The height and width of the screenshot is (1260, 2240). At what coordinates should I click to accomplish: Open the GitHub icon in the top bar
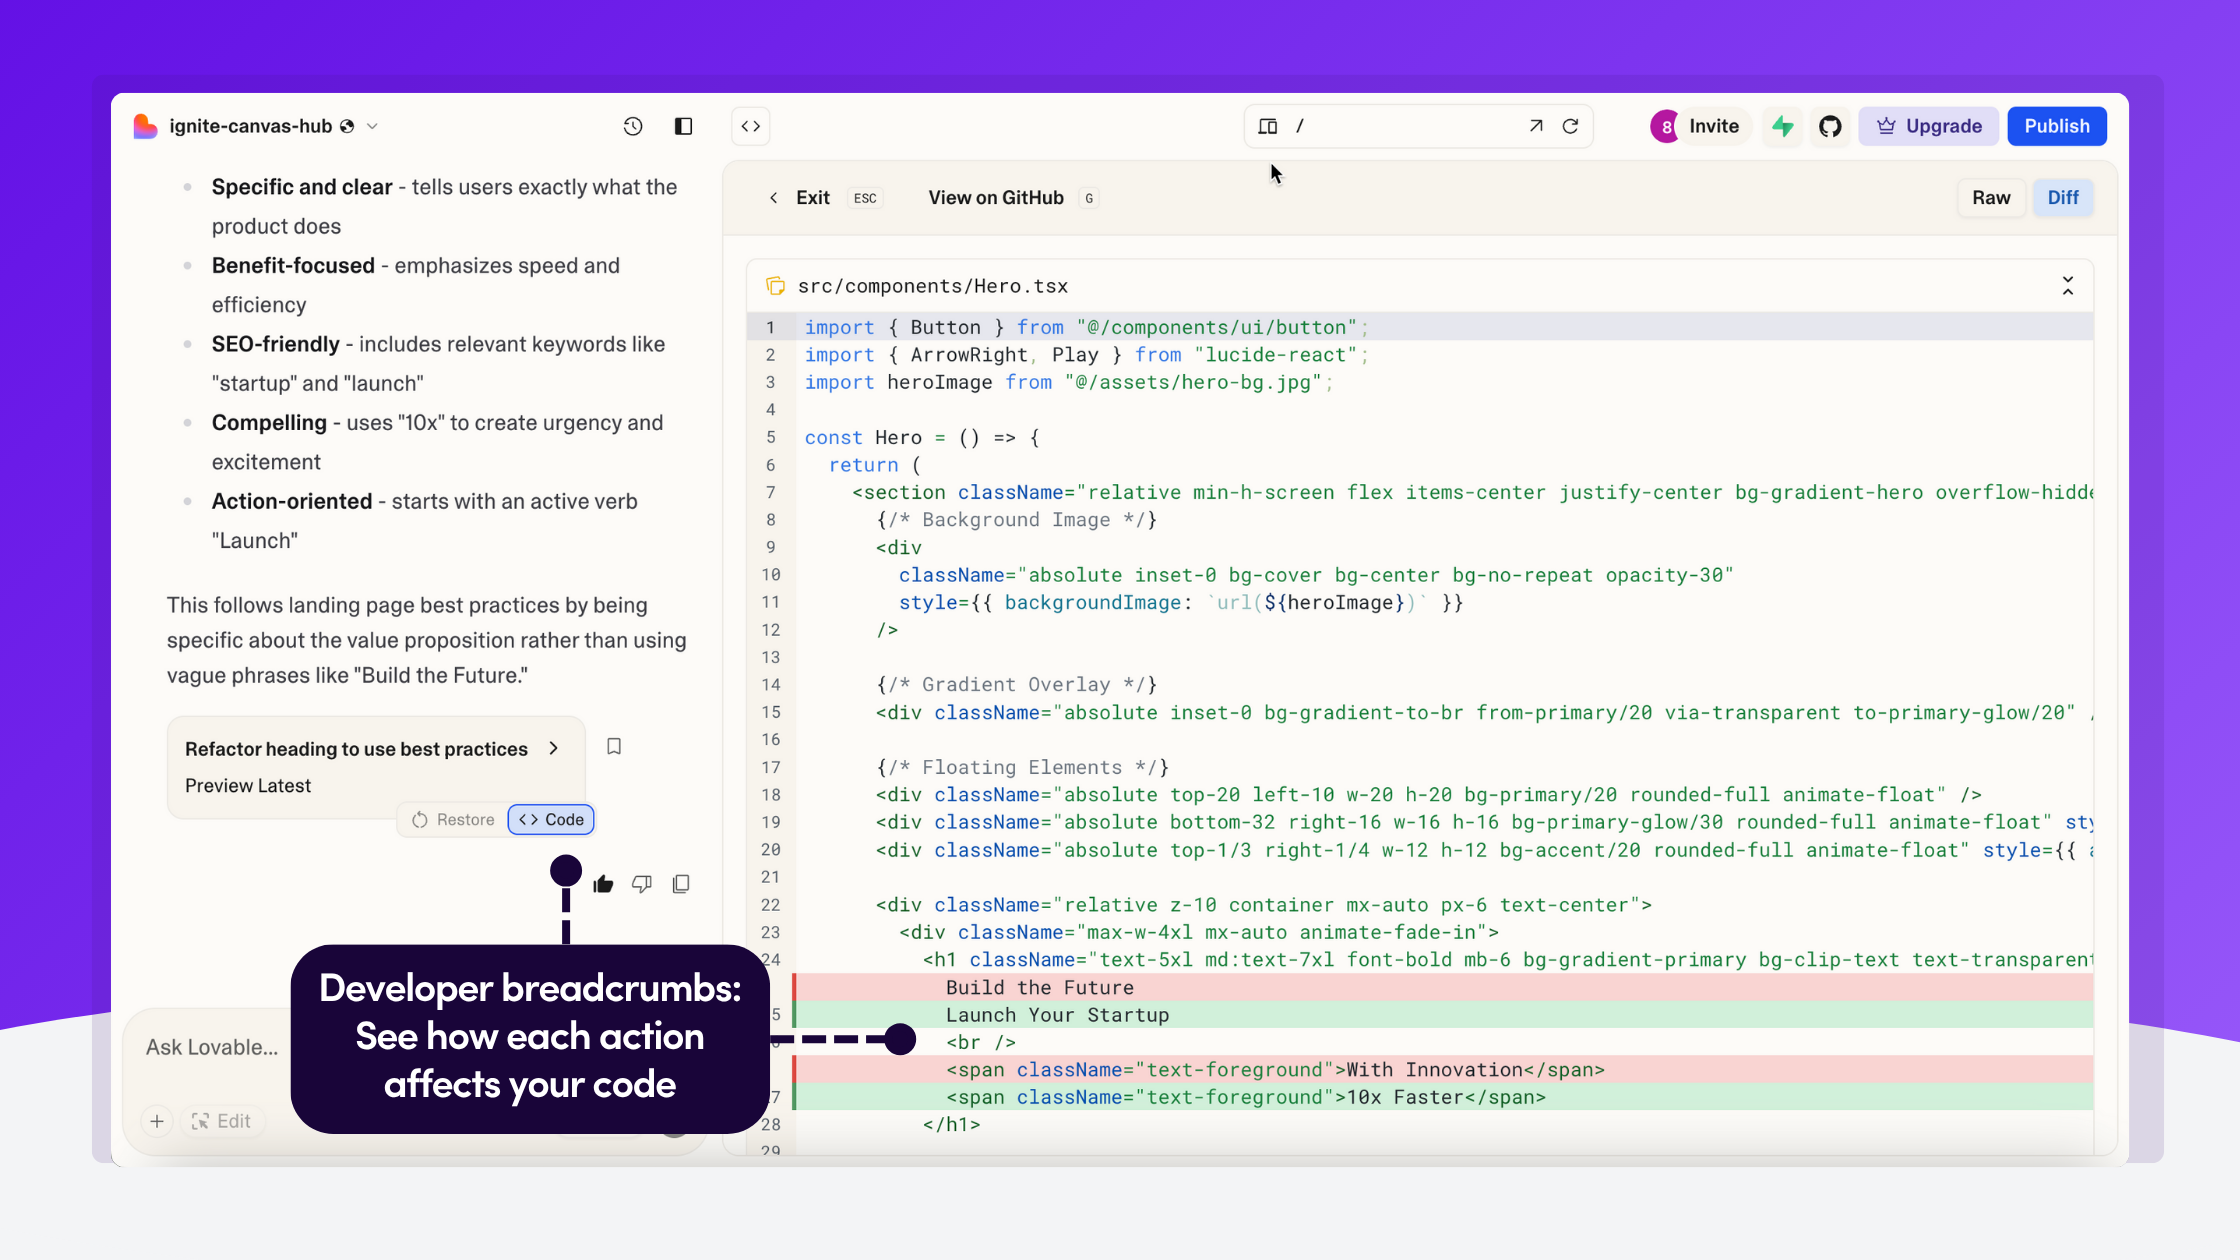click(x=1830, y=126)
